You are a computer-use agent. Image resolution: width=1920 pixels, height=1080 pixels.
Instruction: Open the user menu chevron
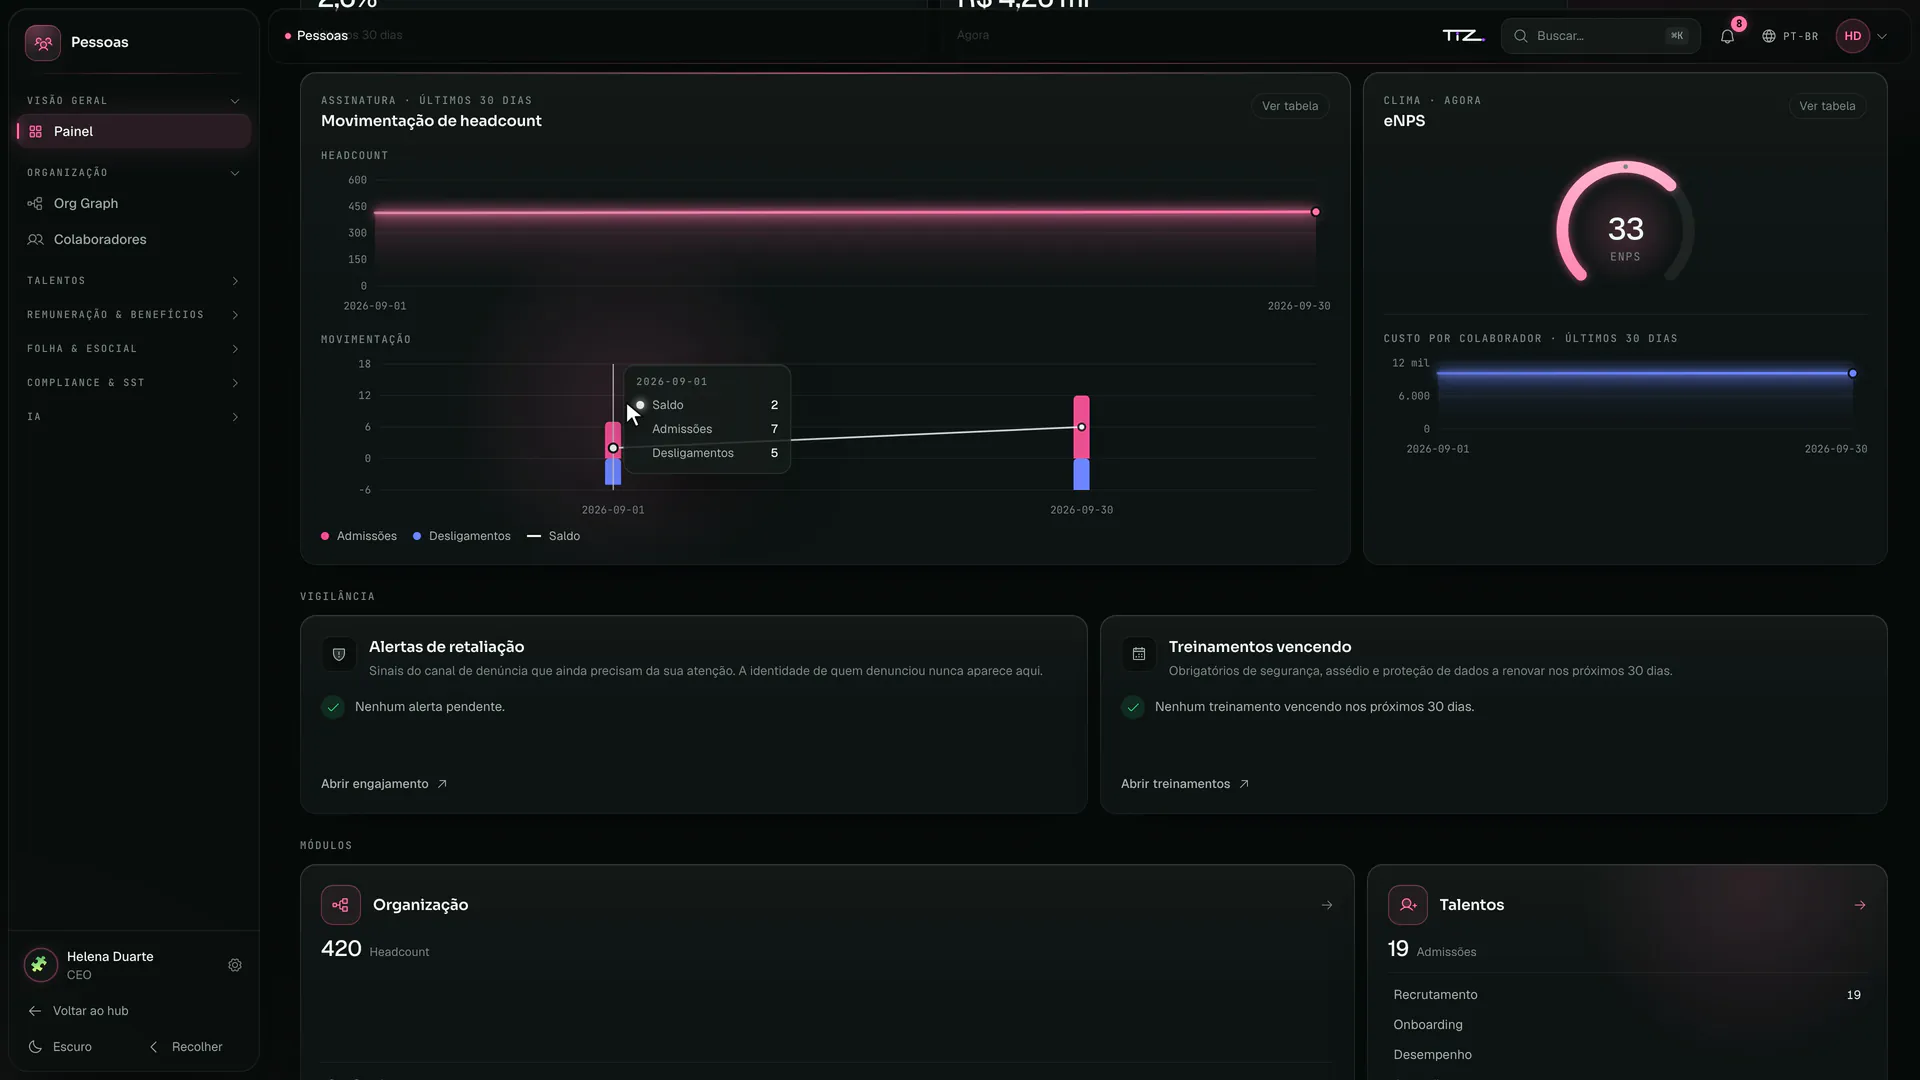1882,36
